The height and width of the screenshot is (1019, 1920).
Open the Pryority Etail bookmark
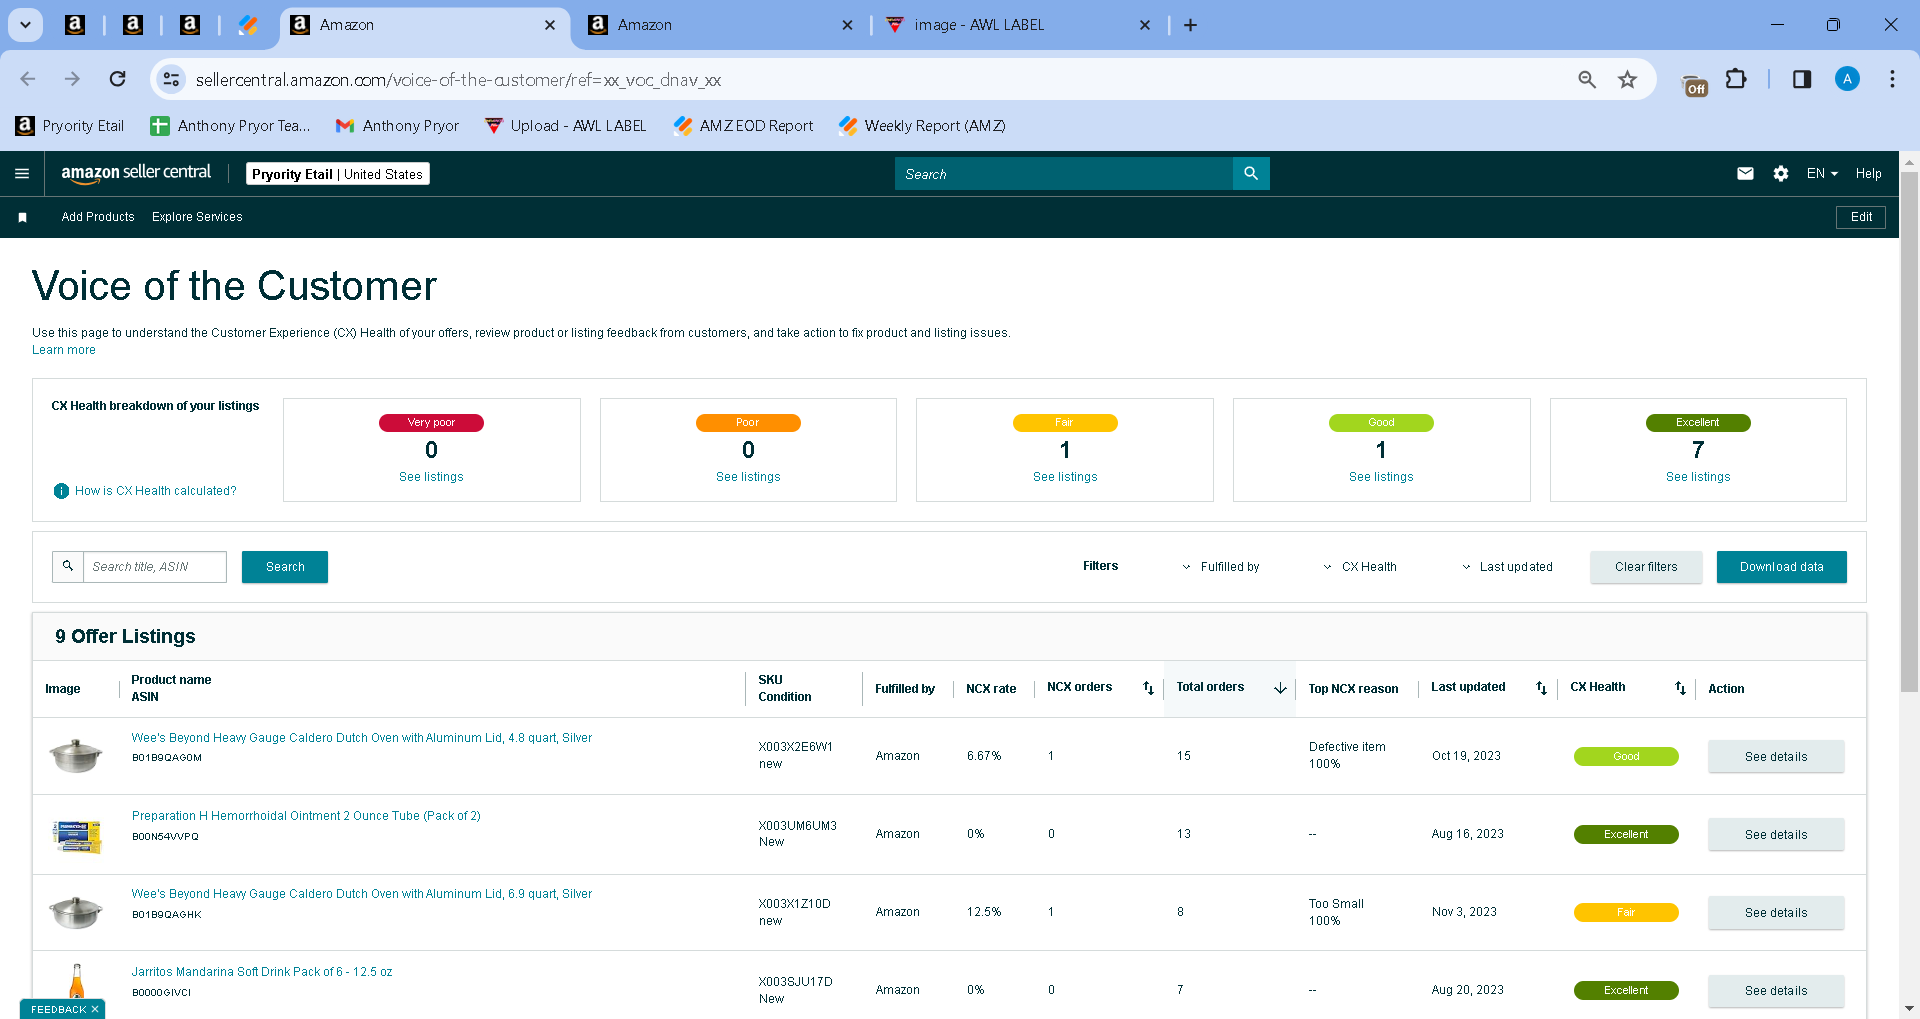(70, 126)
